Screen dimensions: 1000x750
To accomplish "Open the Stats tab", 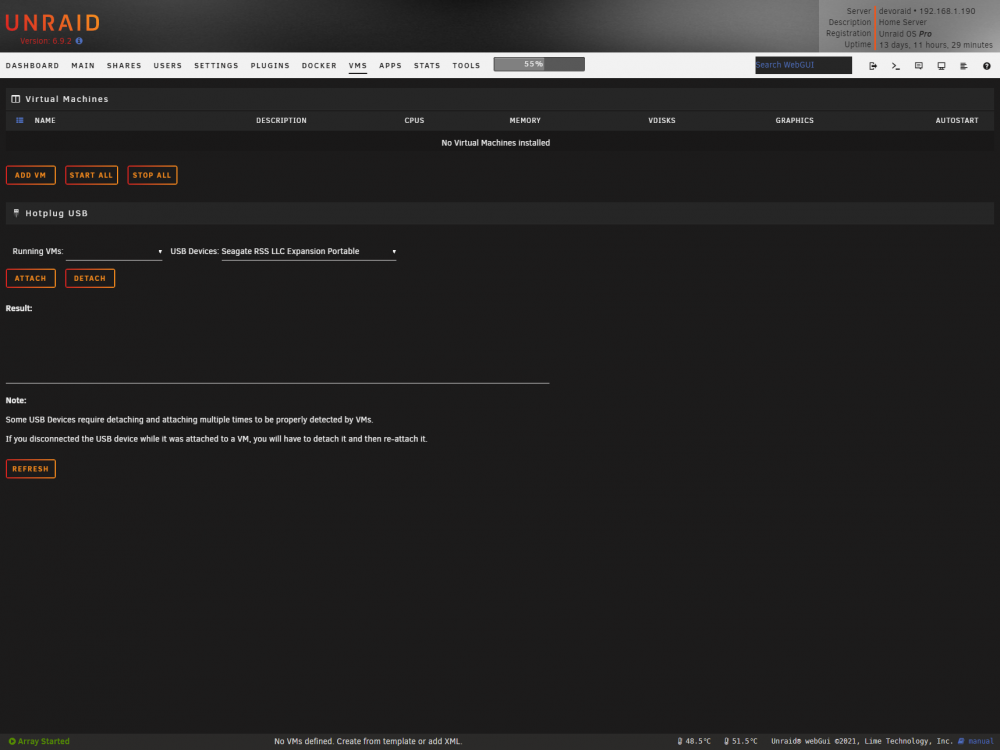I will tap(427, 66).
